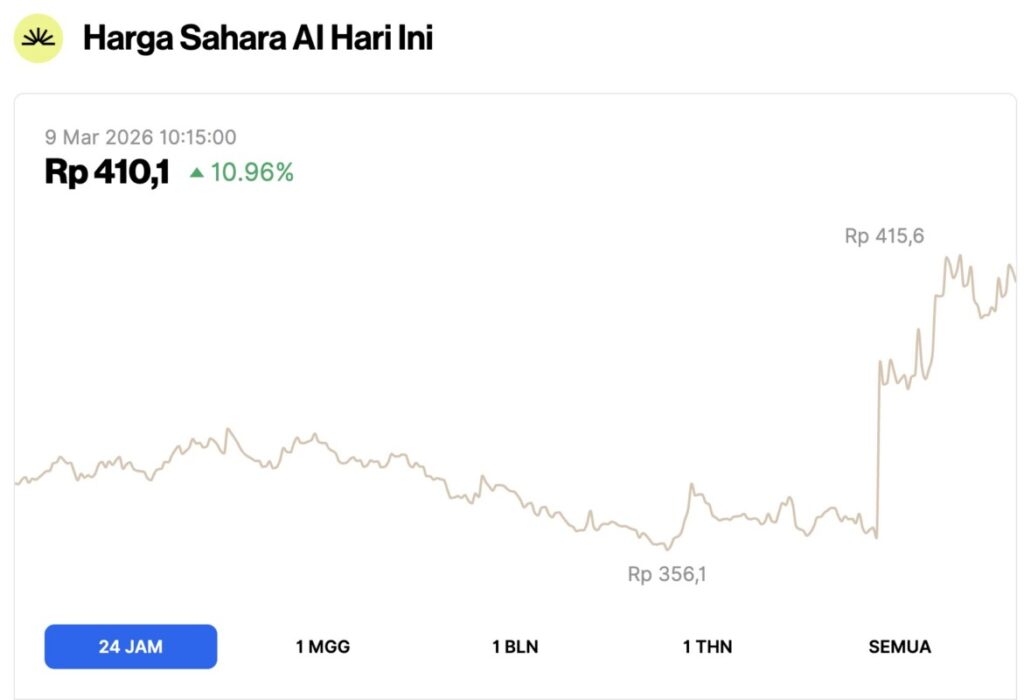Click the Sahara AI logo icon
1024x700 pixels.
38,39
